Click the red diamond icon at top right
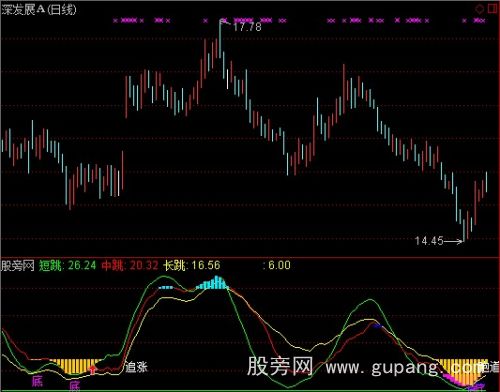Image resolution: width=500 pixels, height=392 pixels. [479, 9]
